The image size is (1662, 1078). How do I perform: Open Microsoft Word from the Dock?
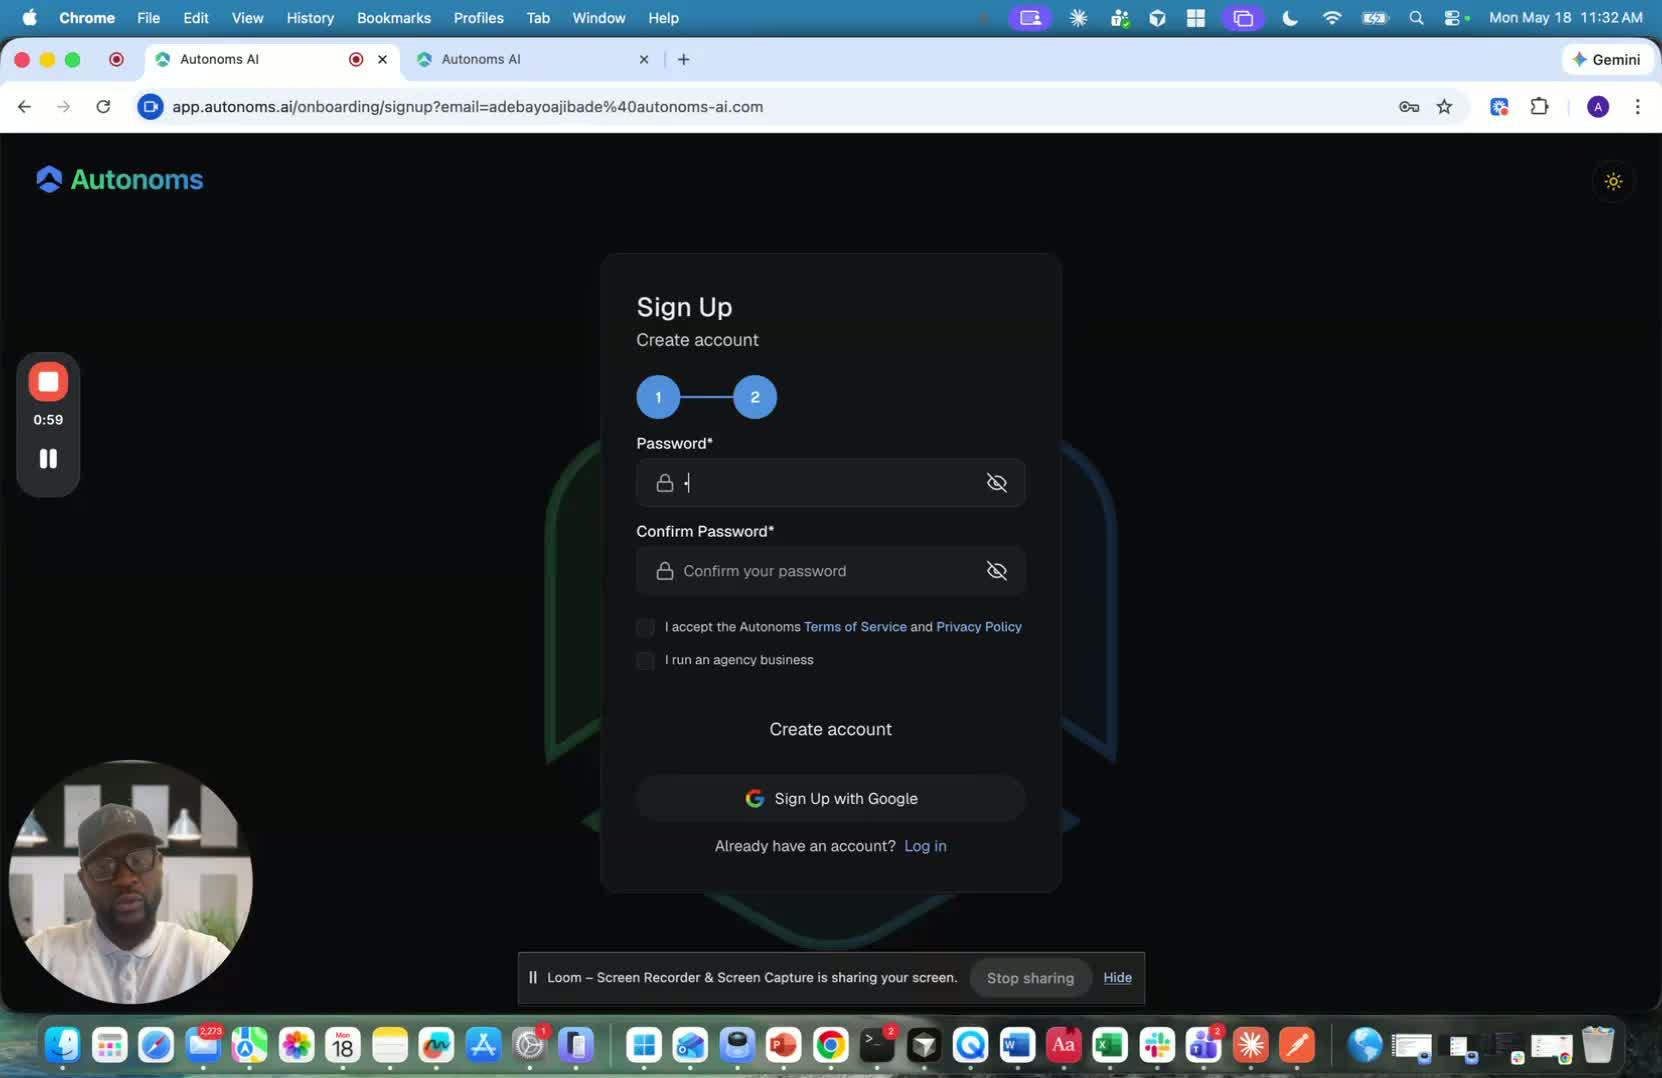point(1017,1045)
